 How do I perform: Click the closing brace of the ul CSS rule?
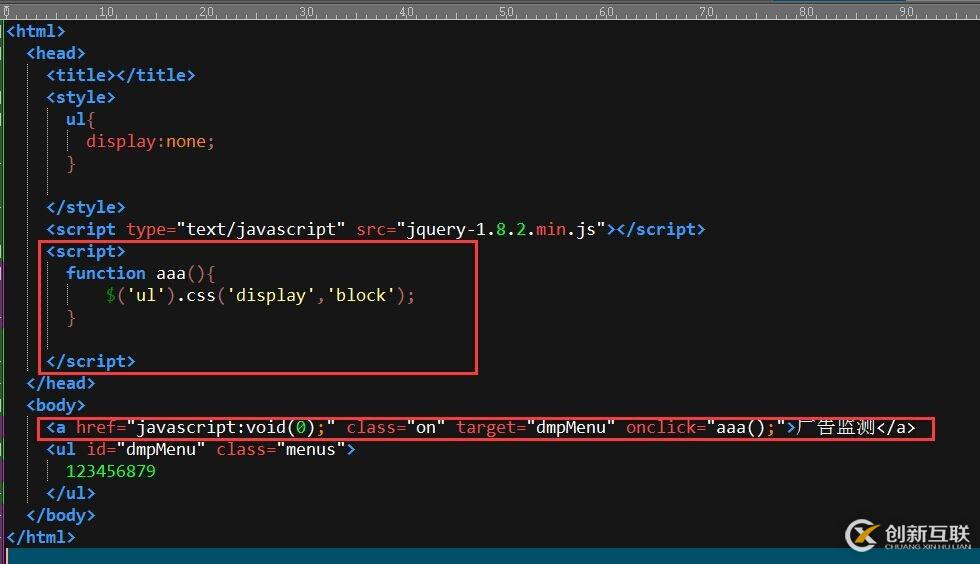point(71,163)
